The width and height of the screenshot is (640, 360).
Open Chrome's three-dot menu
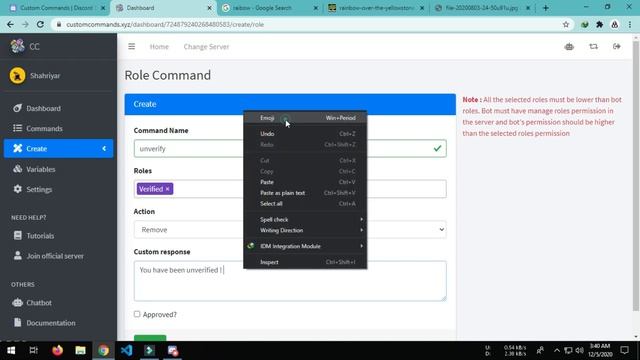(630, 24)
